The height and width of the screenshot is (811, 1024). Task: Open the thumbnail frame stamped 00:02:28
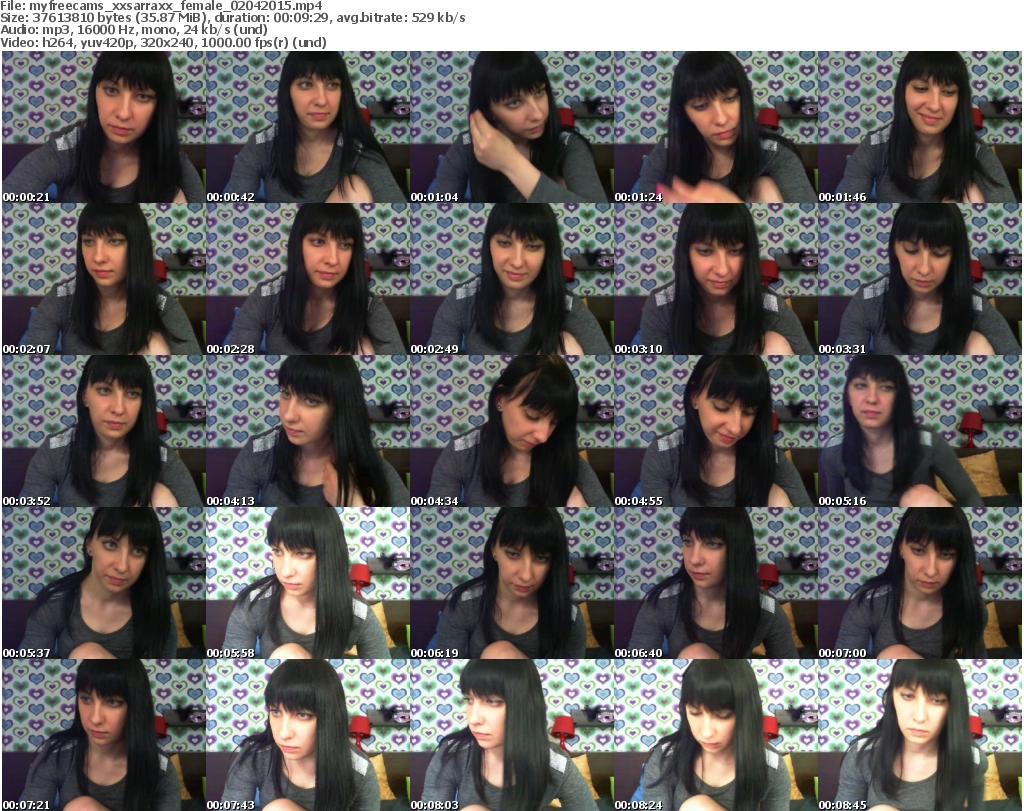point(308,279)
